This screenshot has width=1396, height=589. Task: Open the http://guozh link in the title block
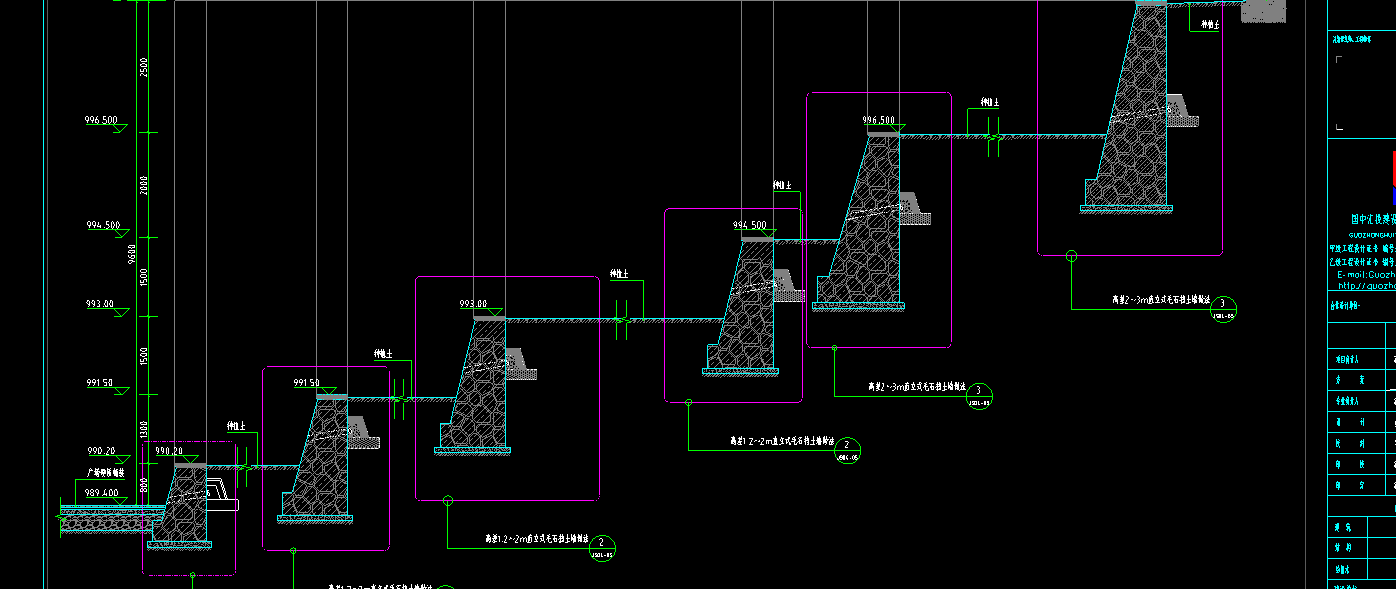pyautogui.click(x=1366, y=284)
